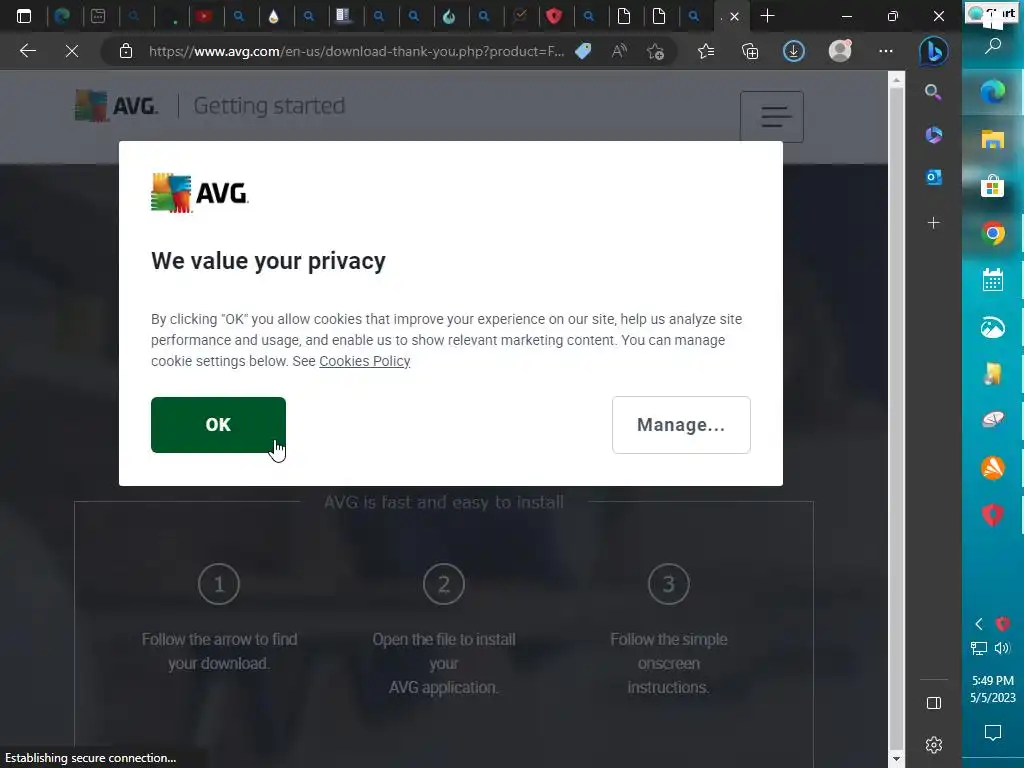Open Microsoft 365 in Edge sidebar
The height and width of the screenshot is (768, 1024).
coord(933,135)
